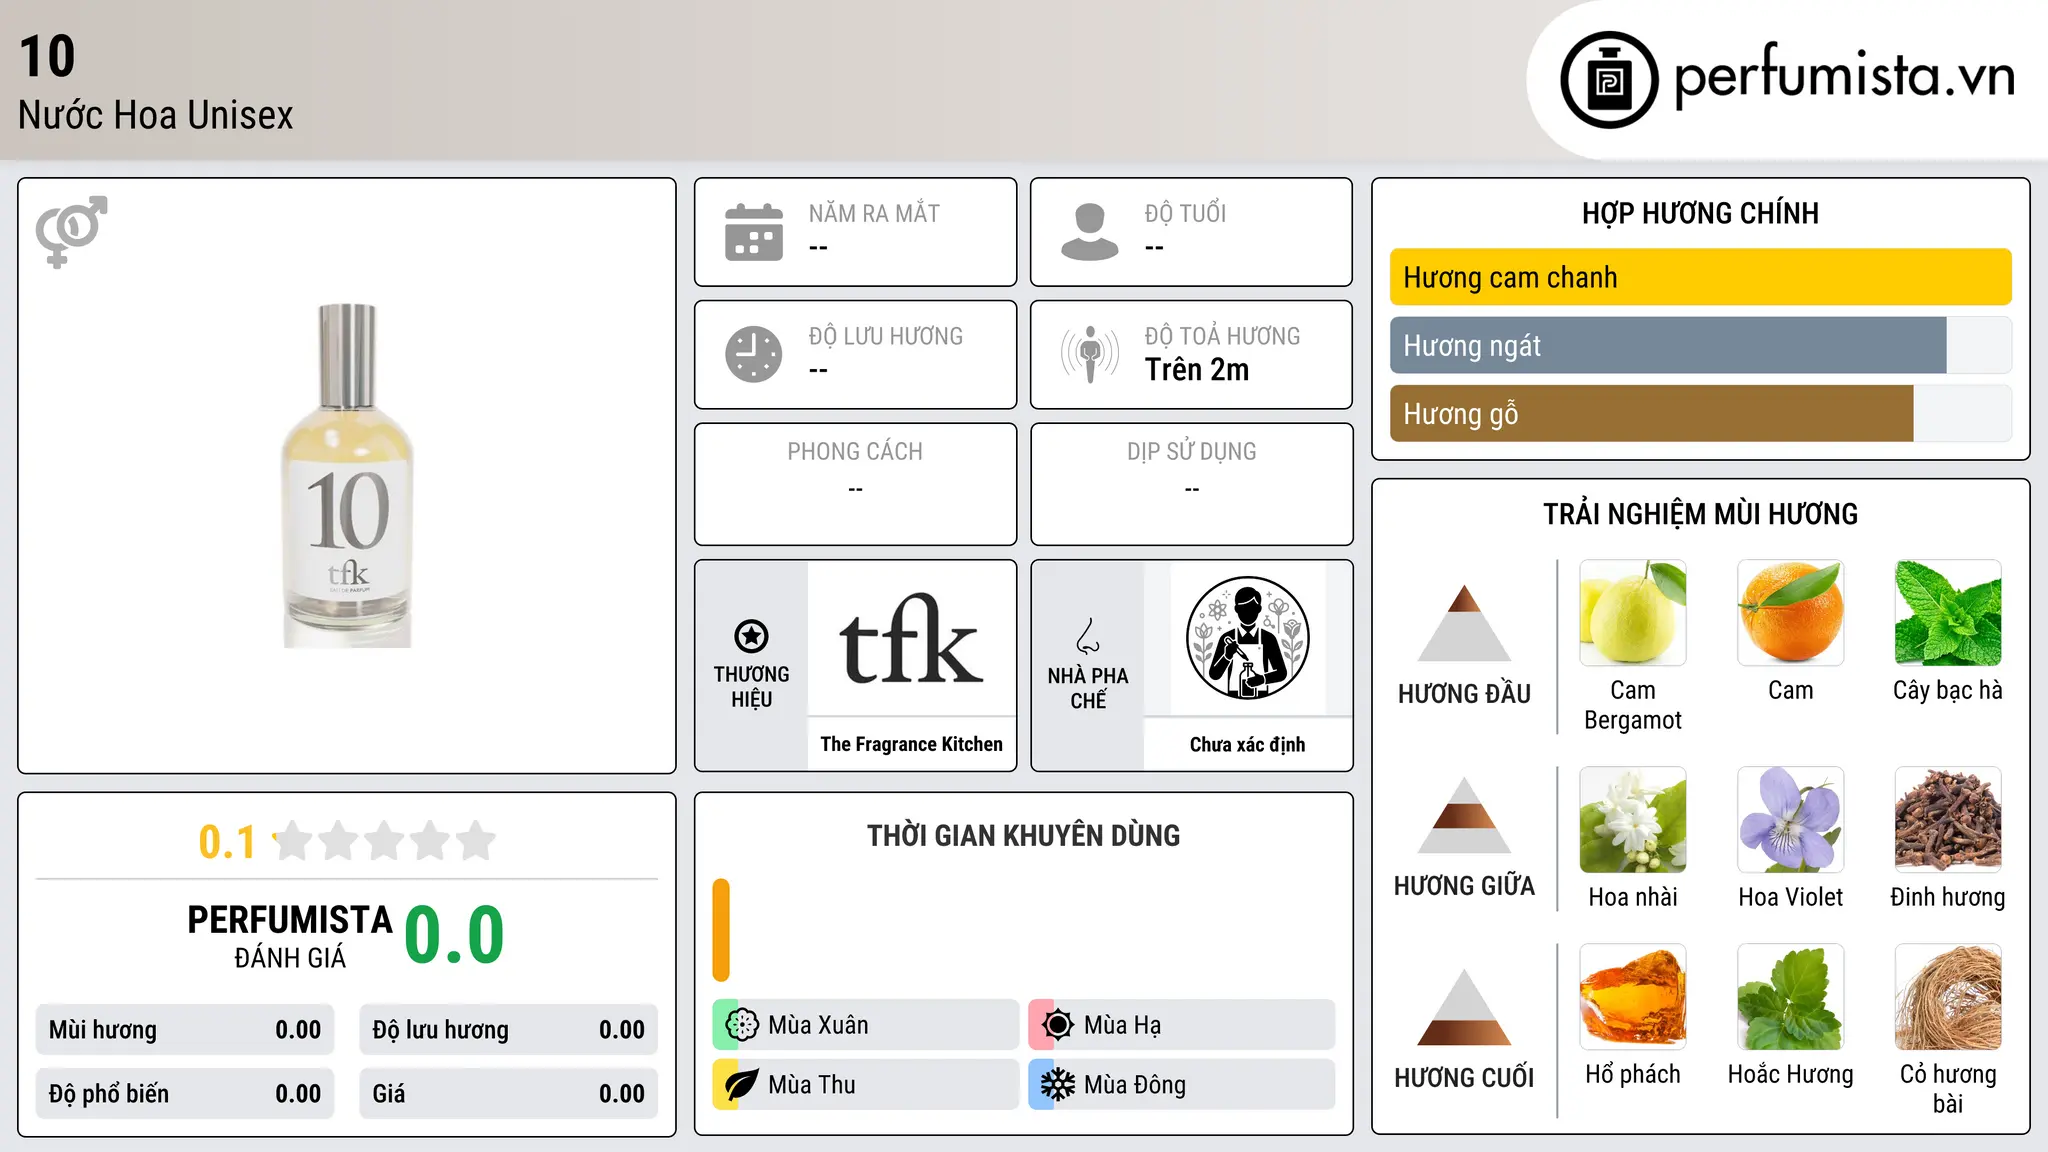
Task: Open the Đinh hương note thumbnail
Action: coord(1947,819)
